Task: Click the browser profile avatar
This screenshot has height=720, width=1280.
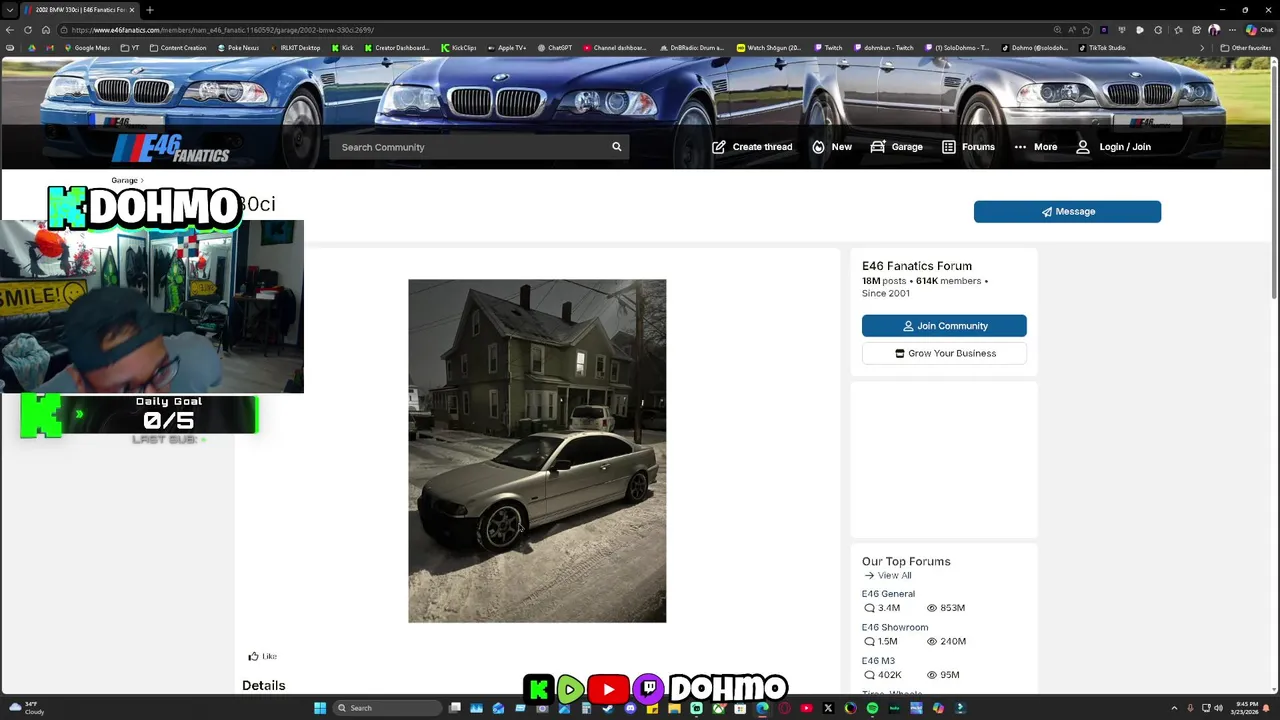Action: [1214, 30]
